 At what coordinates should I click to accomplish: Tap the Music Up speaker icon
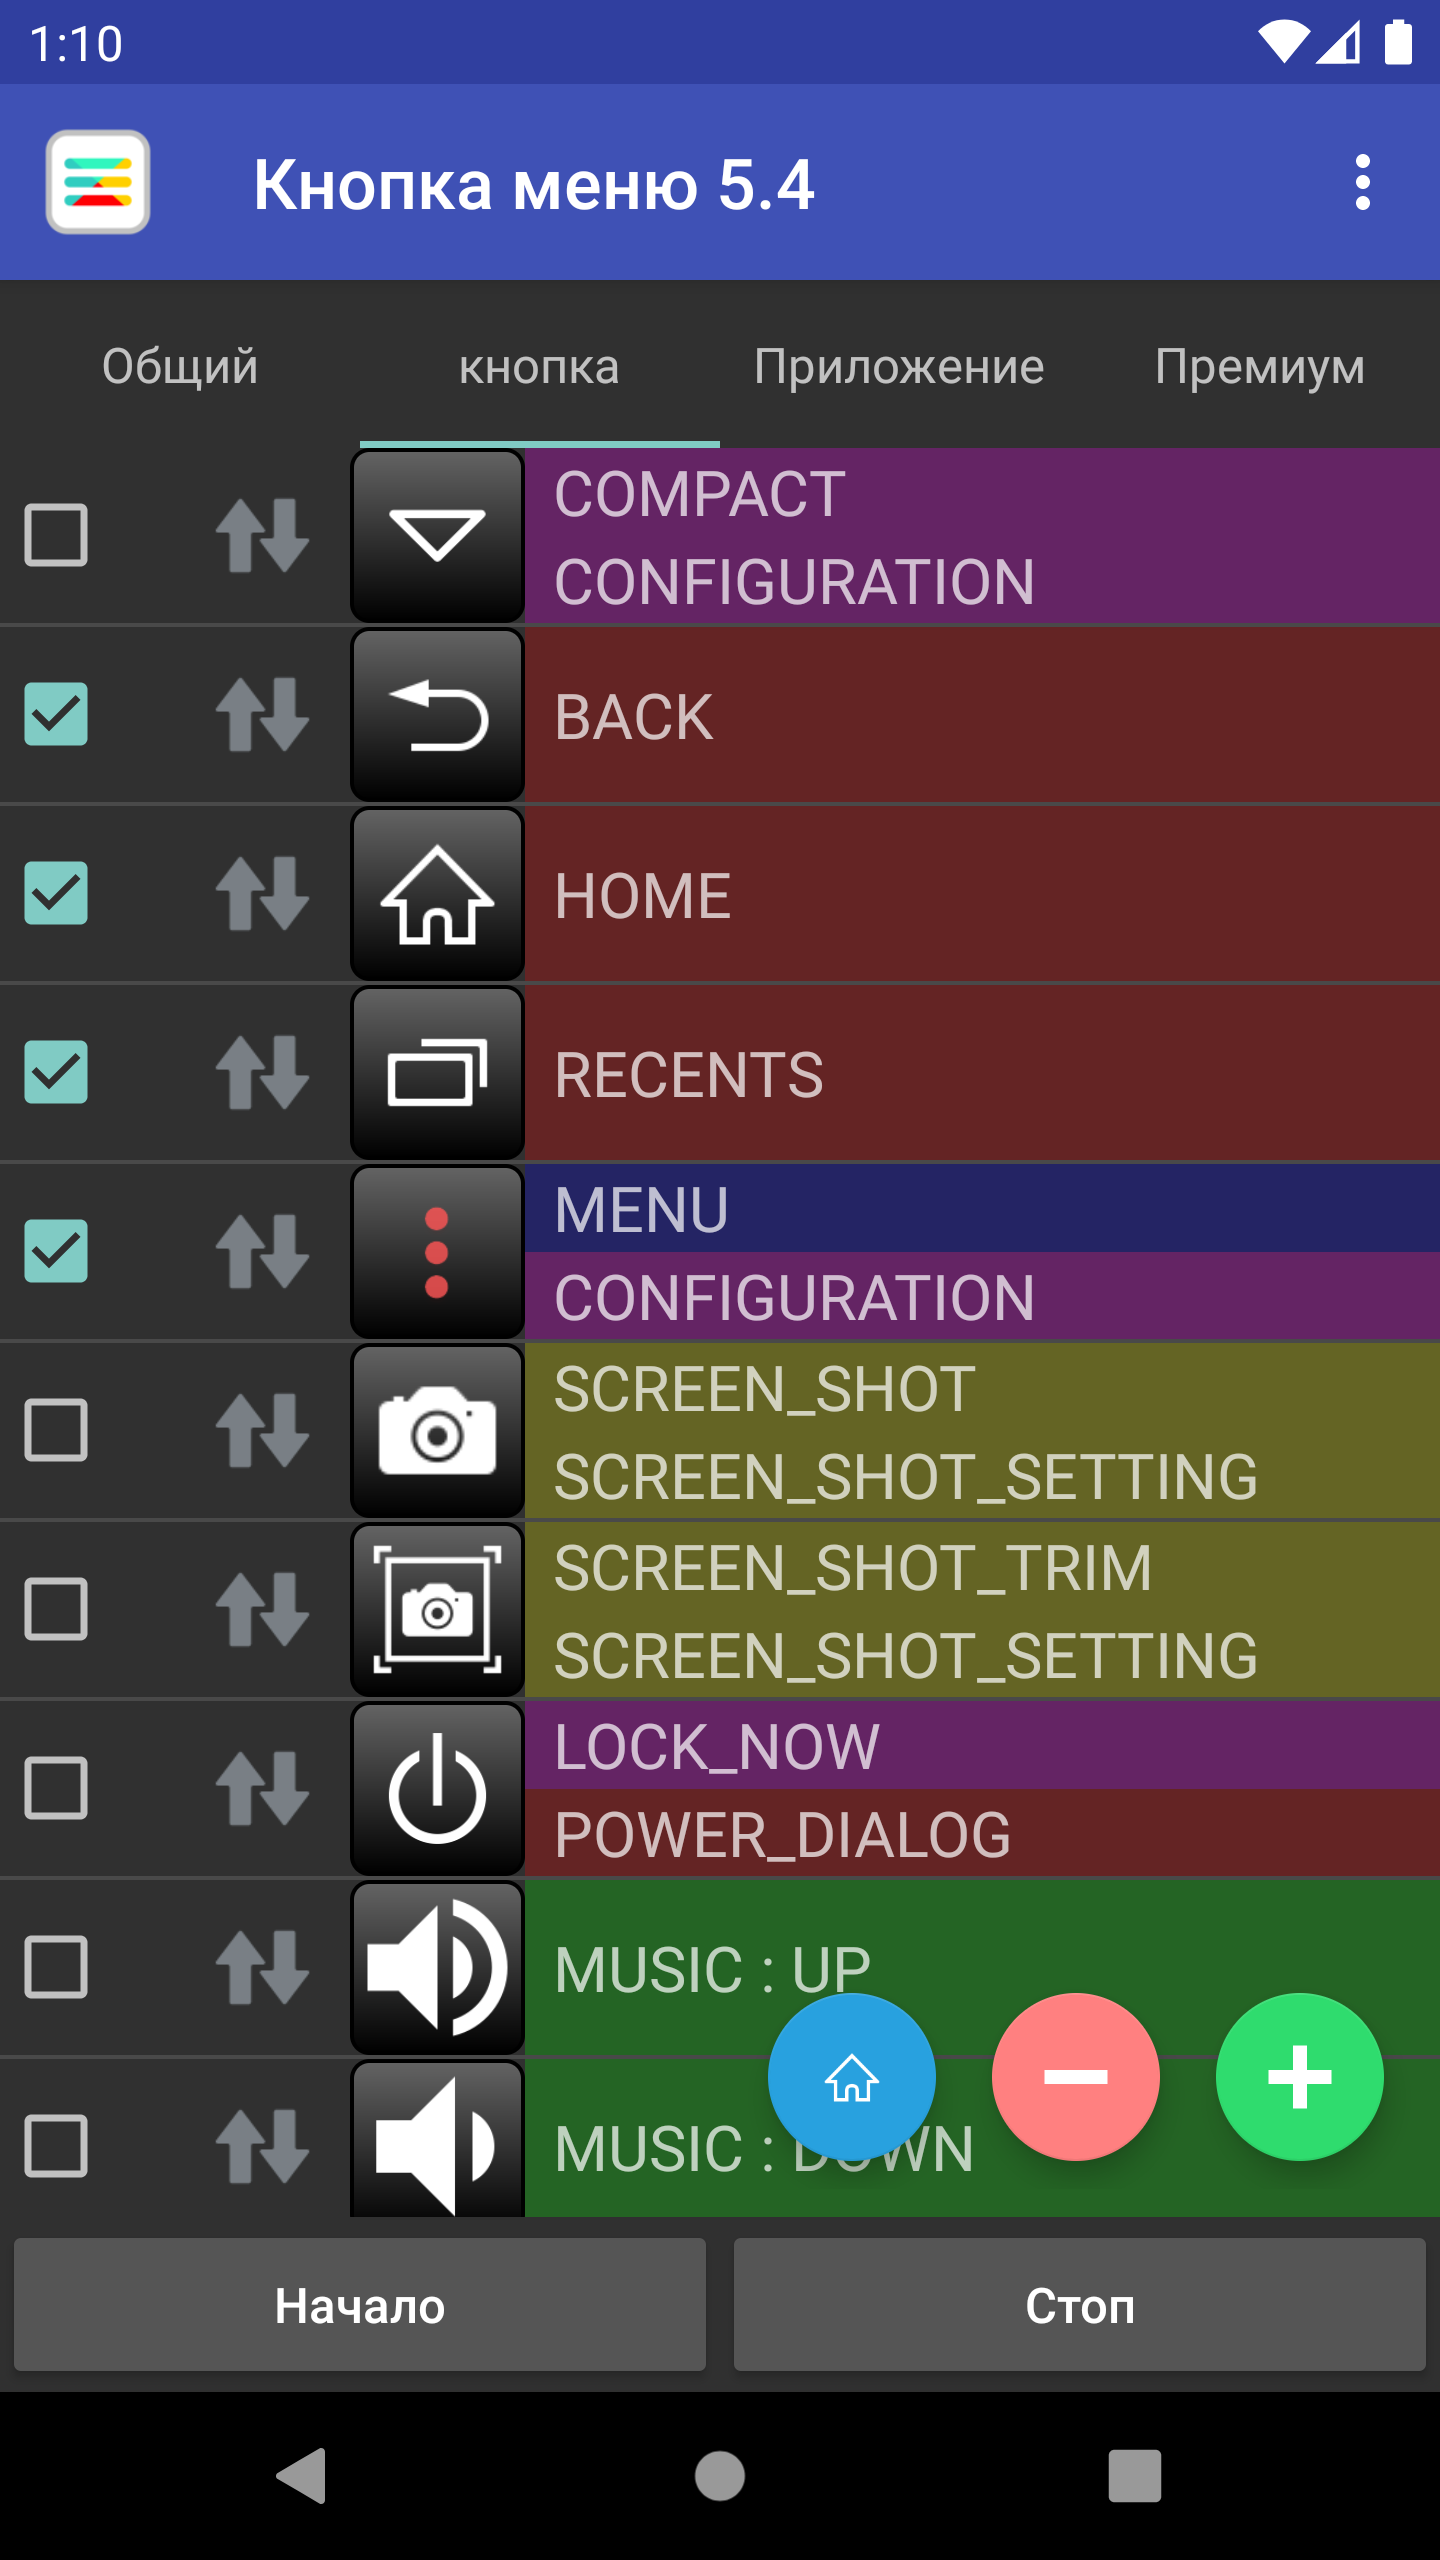pyautogui.click(x=437, y=1968)
